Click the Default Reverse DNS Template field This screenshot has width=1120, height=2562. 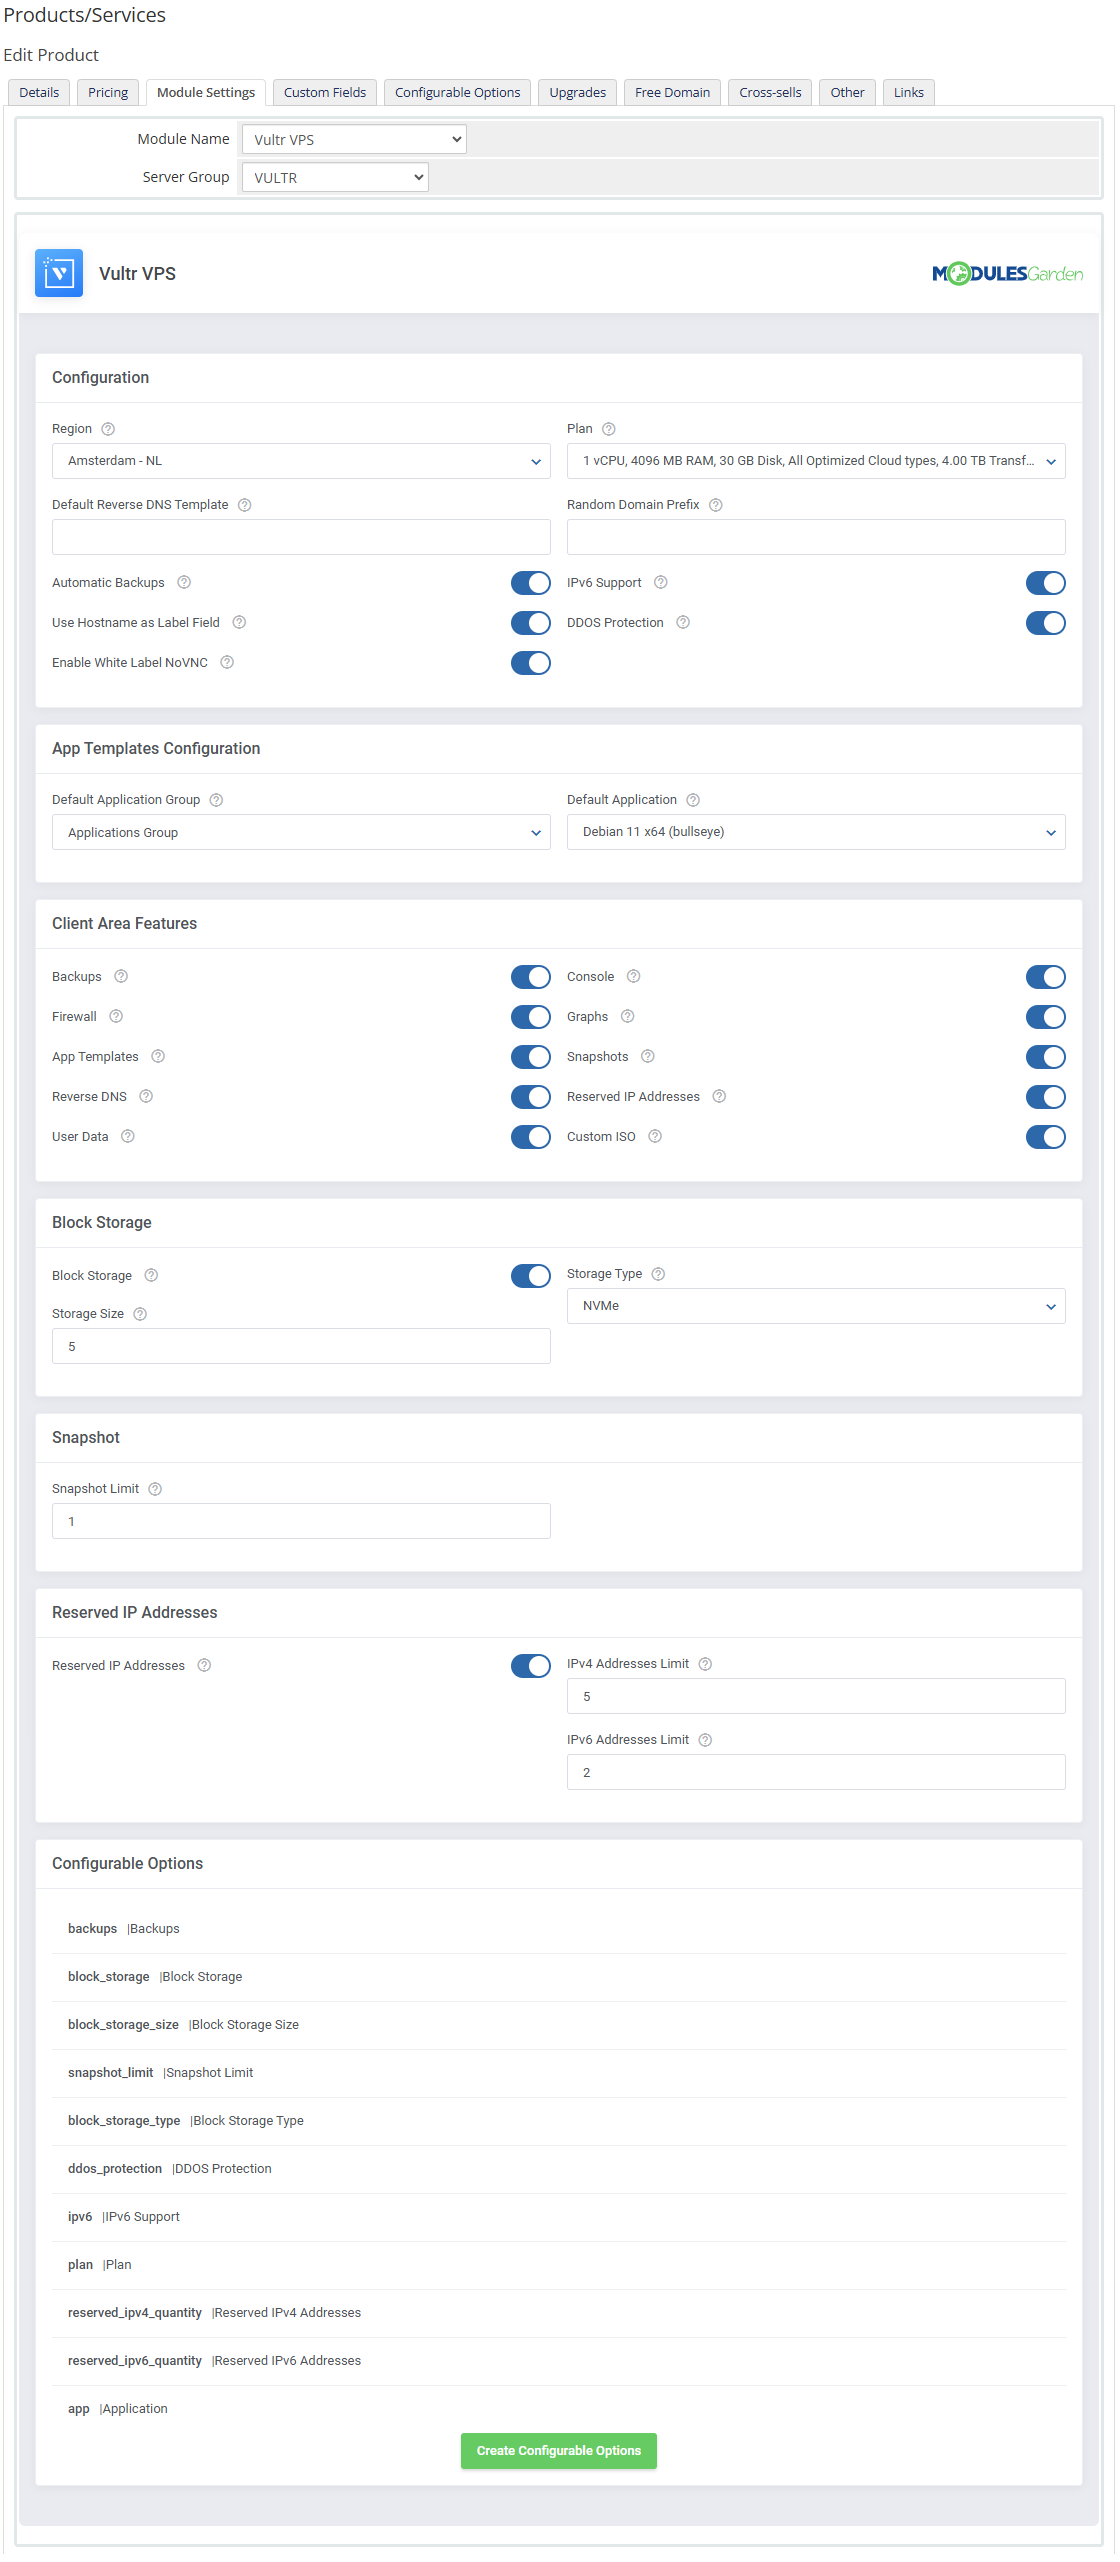click(x=301, y=537)
